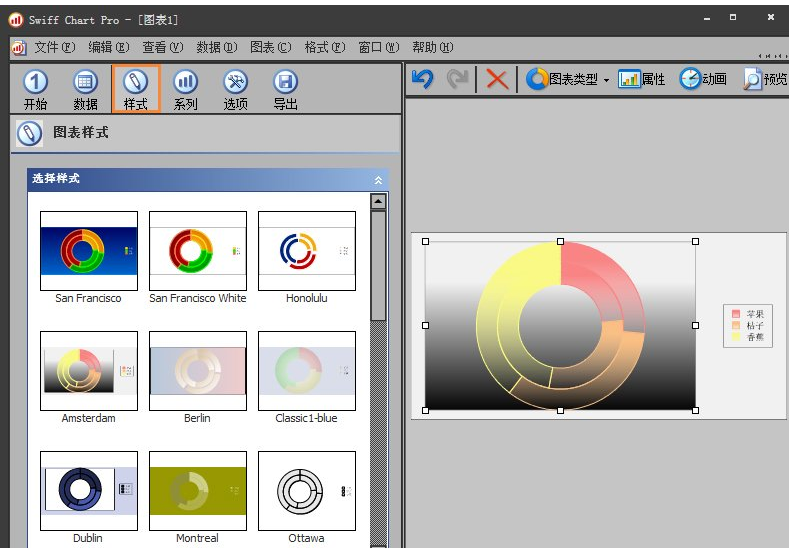Click the 导出 (Export) disk icon
This screenshot has height=548, width=789.
285,83
